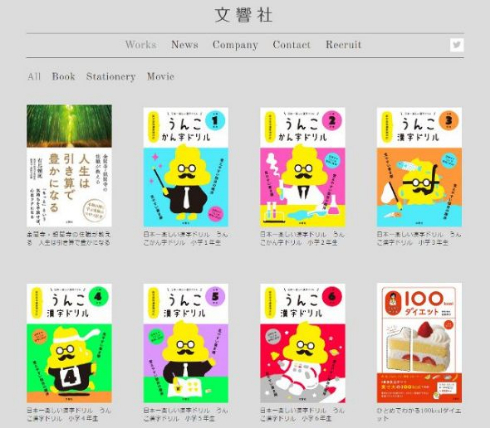Click the 小学1年生 drill title link

tap(186, 238)
